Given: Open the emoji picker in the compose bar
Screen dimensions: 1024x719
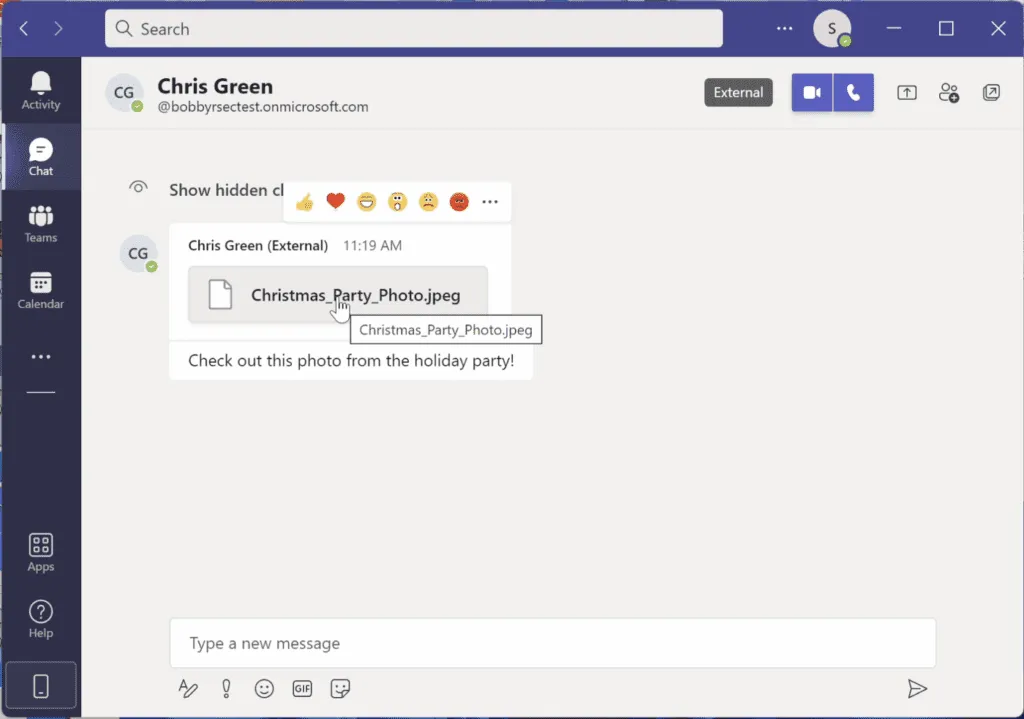Looking at the screenshot, I should (264, 688).
